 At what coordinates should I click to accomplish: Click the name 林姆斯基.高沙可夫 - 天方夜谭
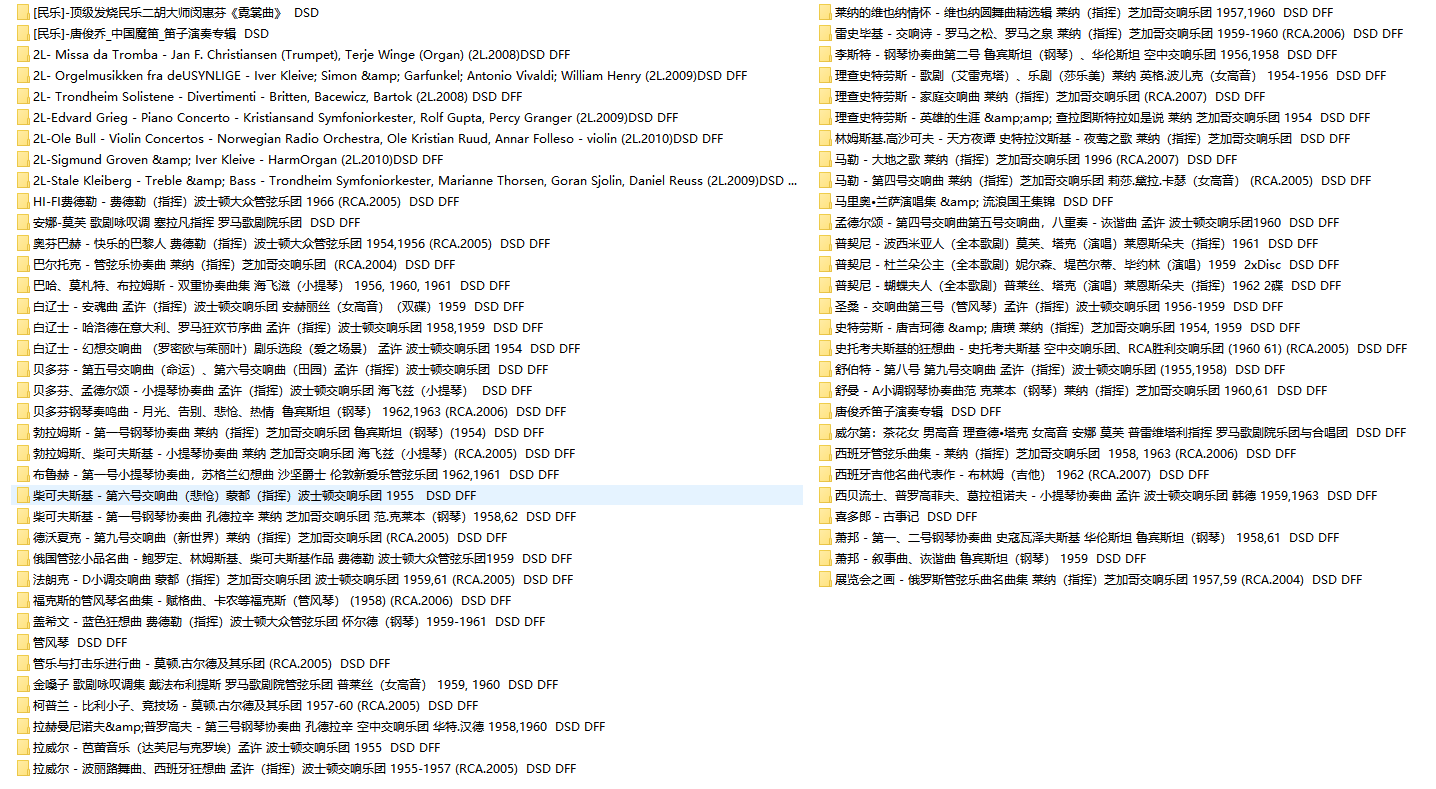(1093, 138)
